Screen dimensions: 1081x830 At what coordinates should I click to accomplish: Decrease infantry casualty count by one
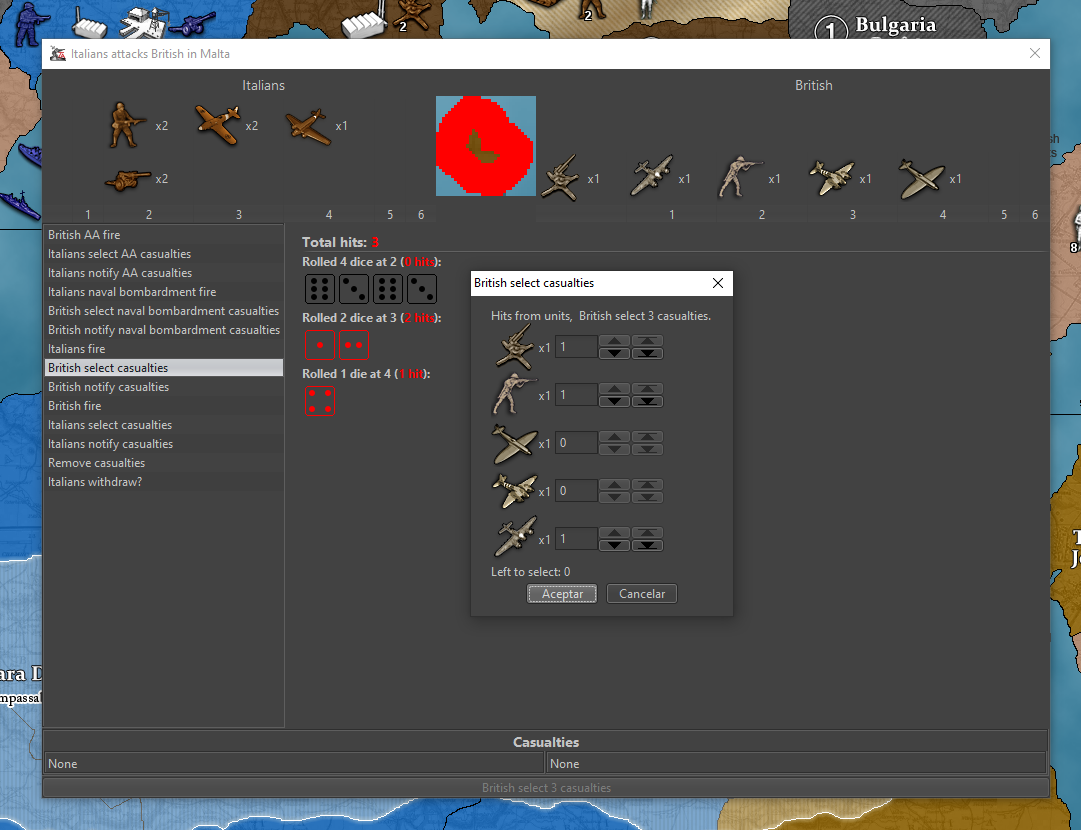(x=615, y=401)
